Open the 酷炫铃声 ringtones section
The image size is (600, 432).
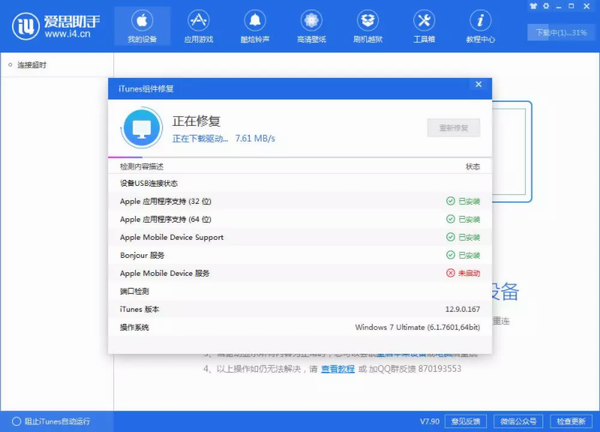click(x=255, y=26)
